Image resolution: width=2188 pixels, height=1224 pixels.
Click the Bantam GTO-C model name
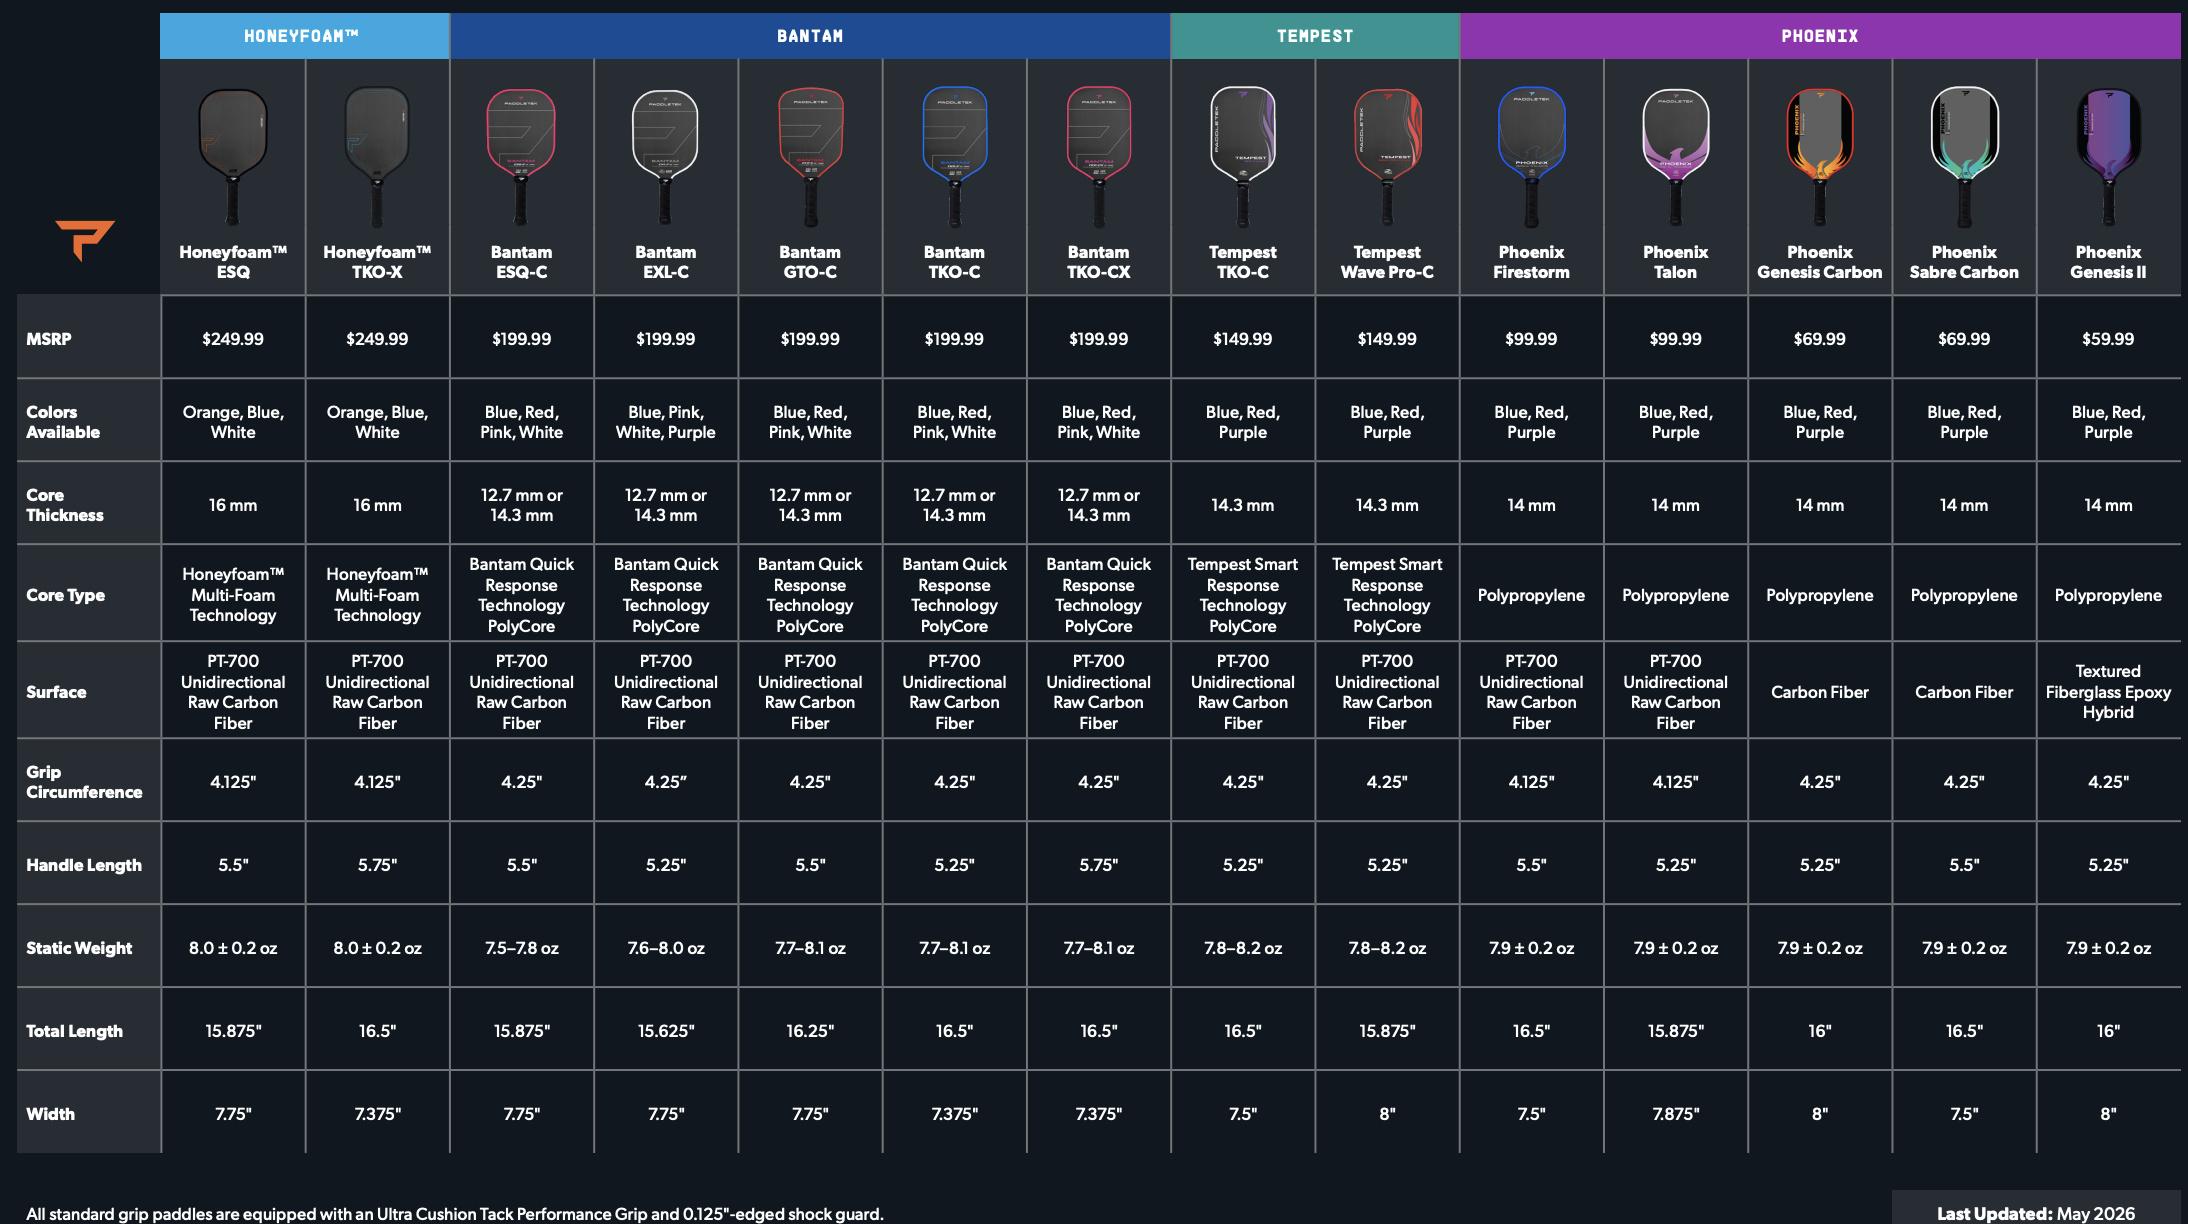pos(810,262)
